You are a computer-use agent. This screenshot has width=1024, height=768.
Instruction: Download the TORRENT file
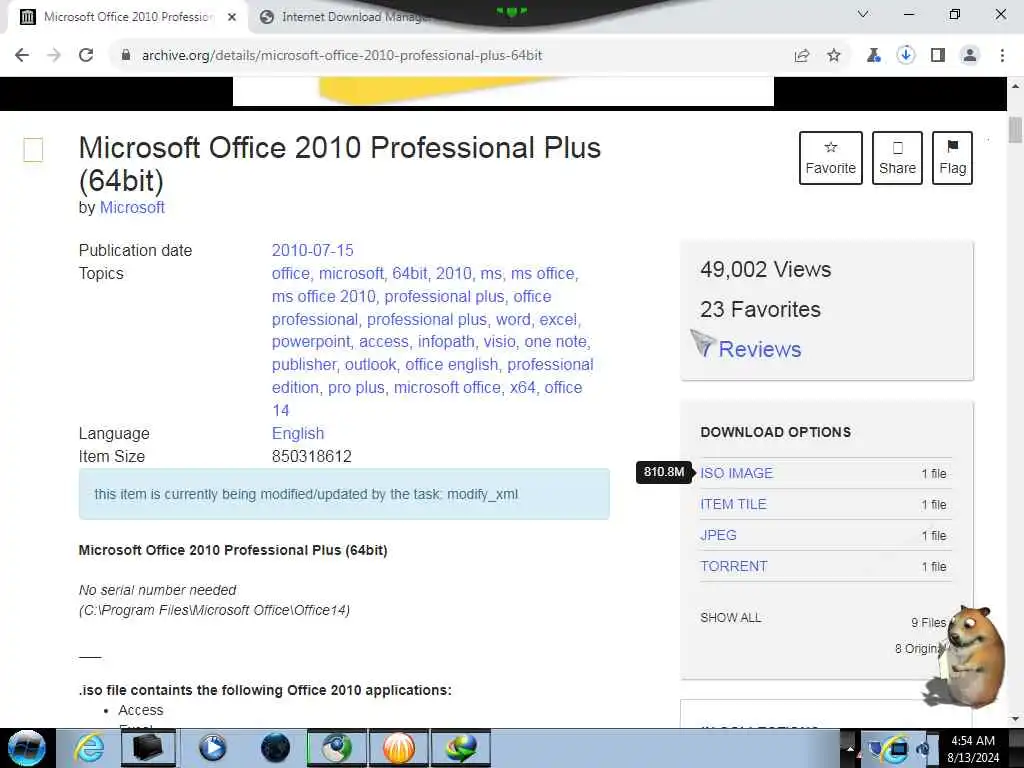(x=733, y=566)
